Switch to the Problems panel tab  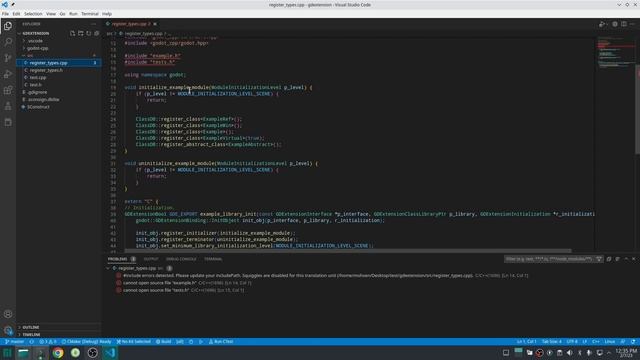tap(118, 259)
